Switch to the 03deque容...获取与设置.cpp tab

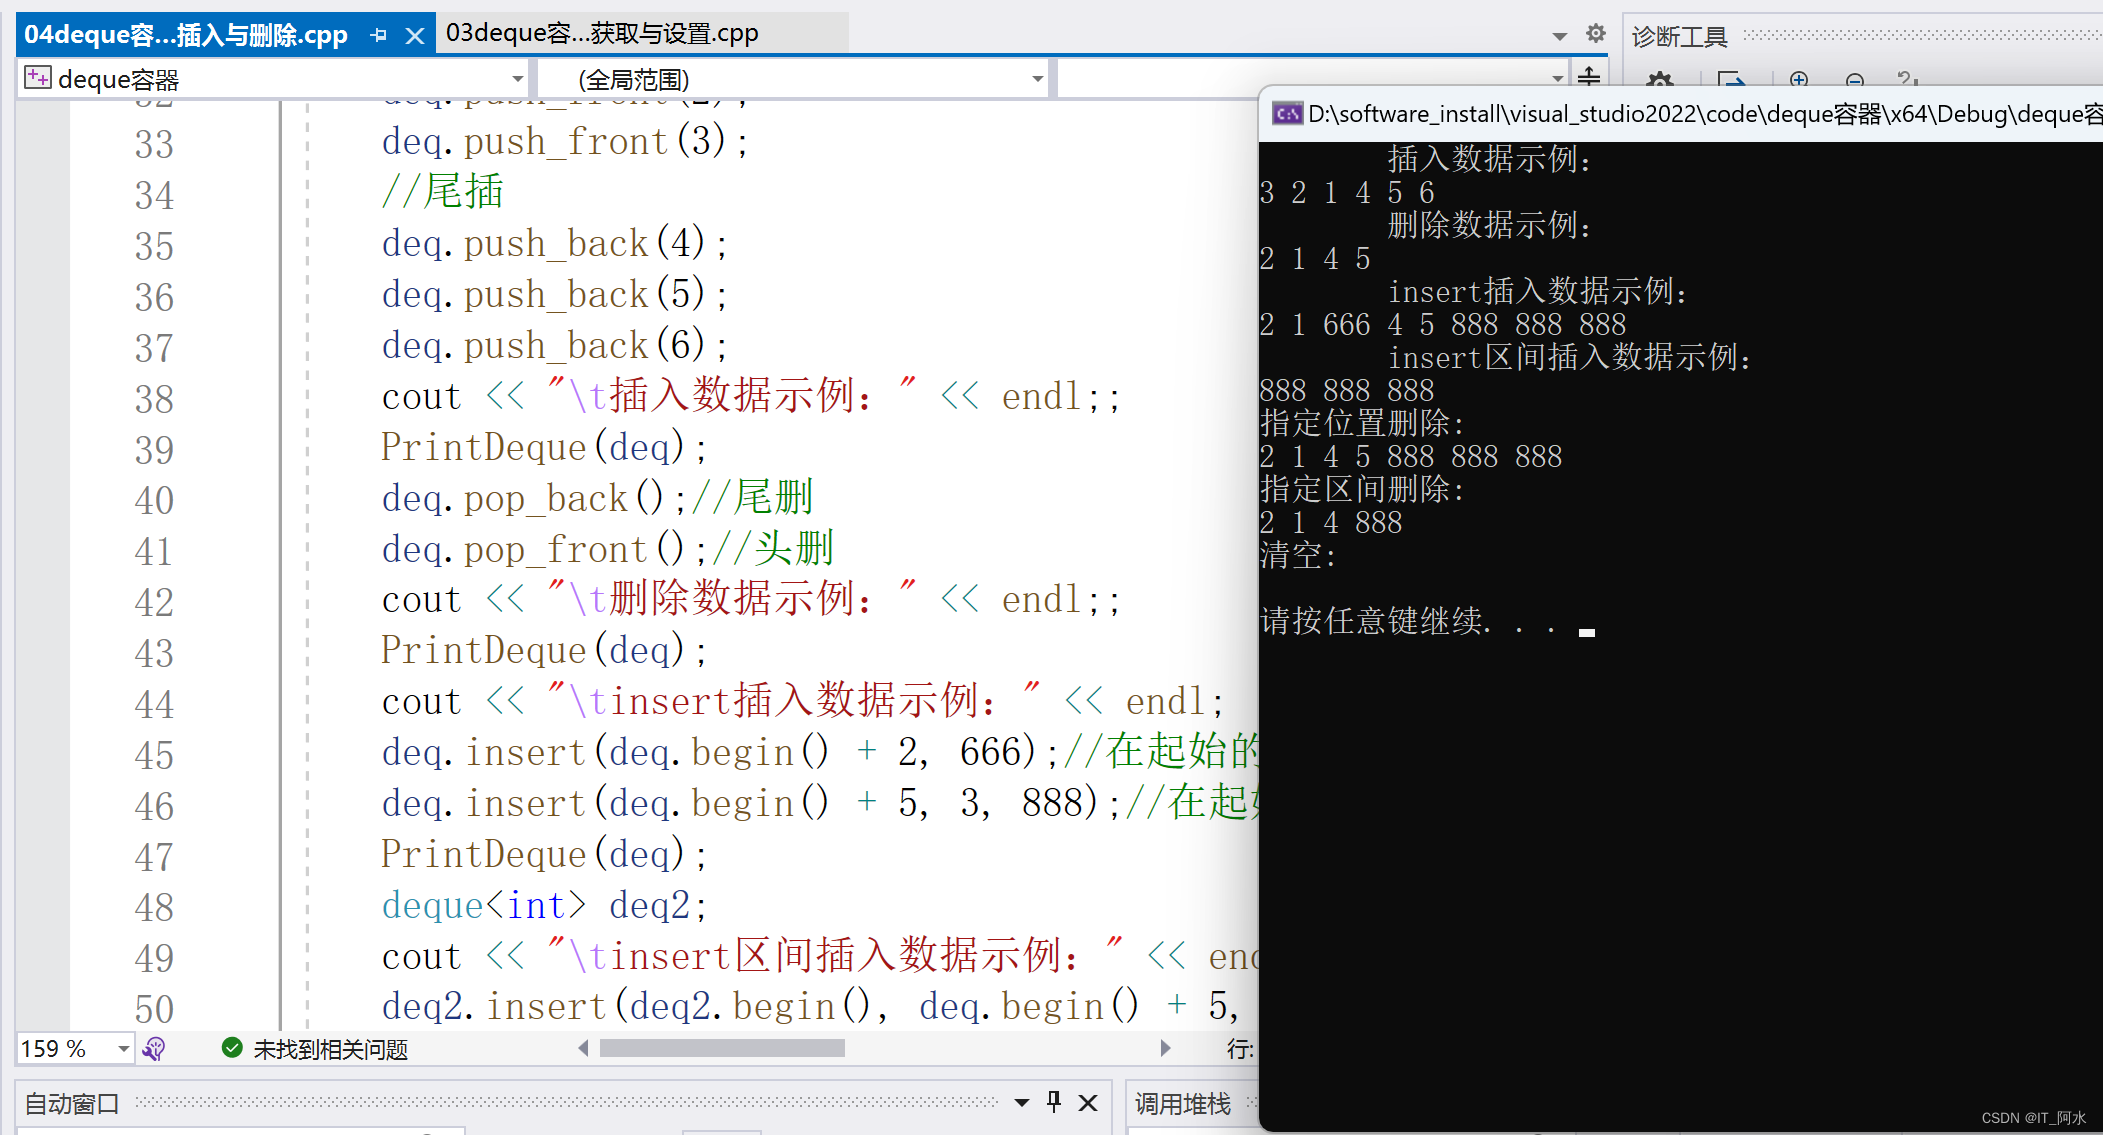[602, 33]
